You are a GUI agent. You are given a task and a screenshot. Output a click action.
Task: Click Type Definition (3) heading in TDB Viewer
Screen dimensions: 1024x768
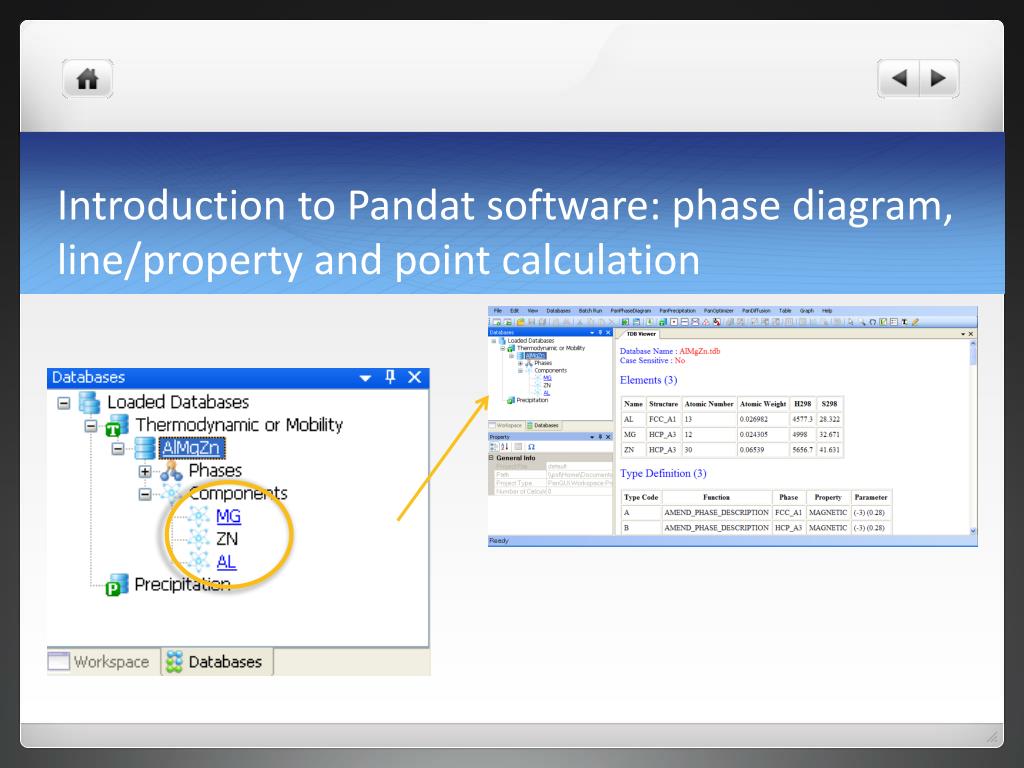coord(664,473)
